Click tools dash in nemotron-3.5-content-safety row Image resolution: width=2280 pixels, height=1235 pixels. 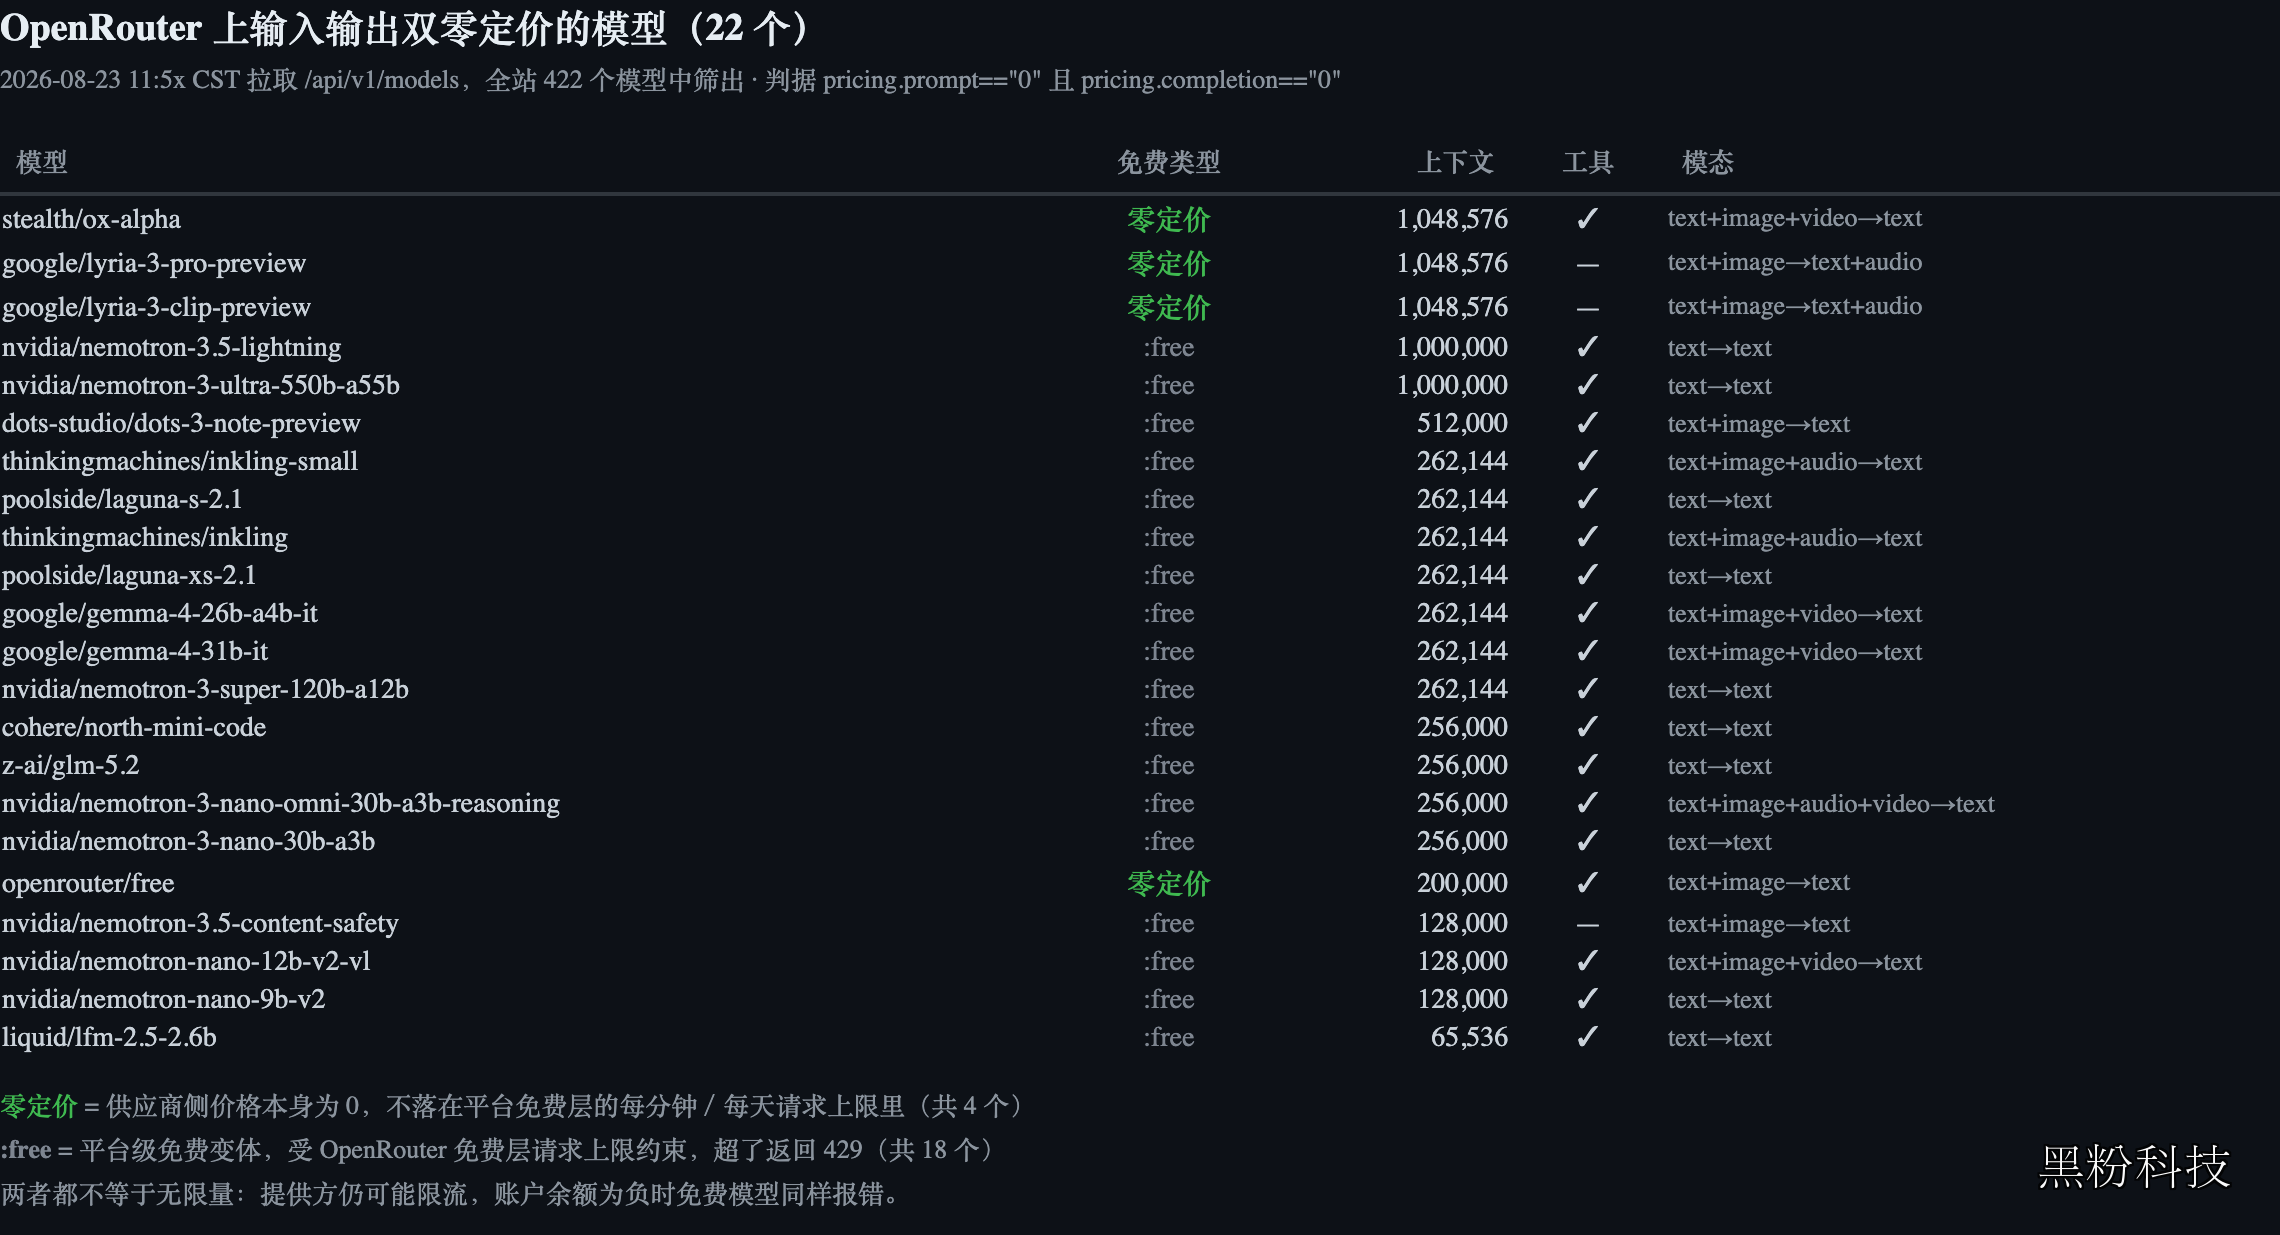pyautogui.click(x=1588, y=925)
